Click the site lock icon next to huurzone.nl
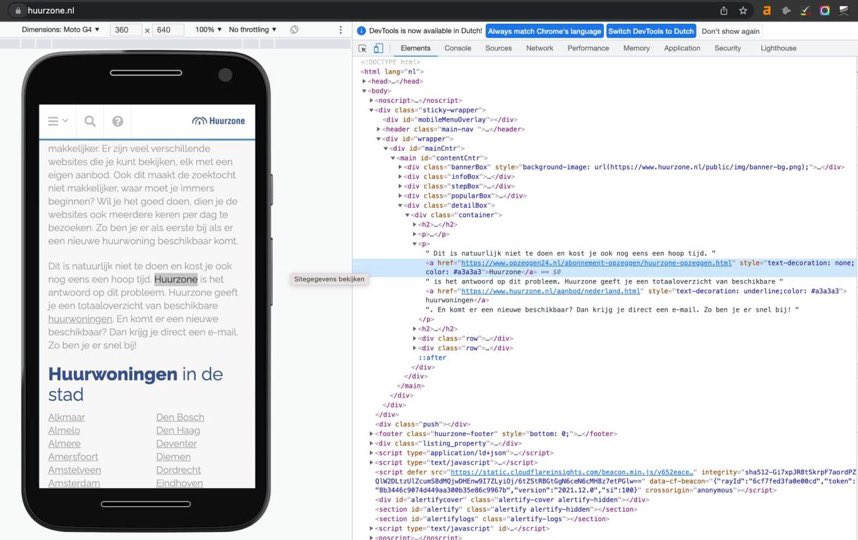The image size is (858, 540). pos(19,10)
